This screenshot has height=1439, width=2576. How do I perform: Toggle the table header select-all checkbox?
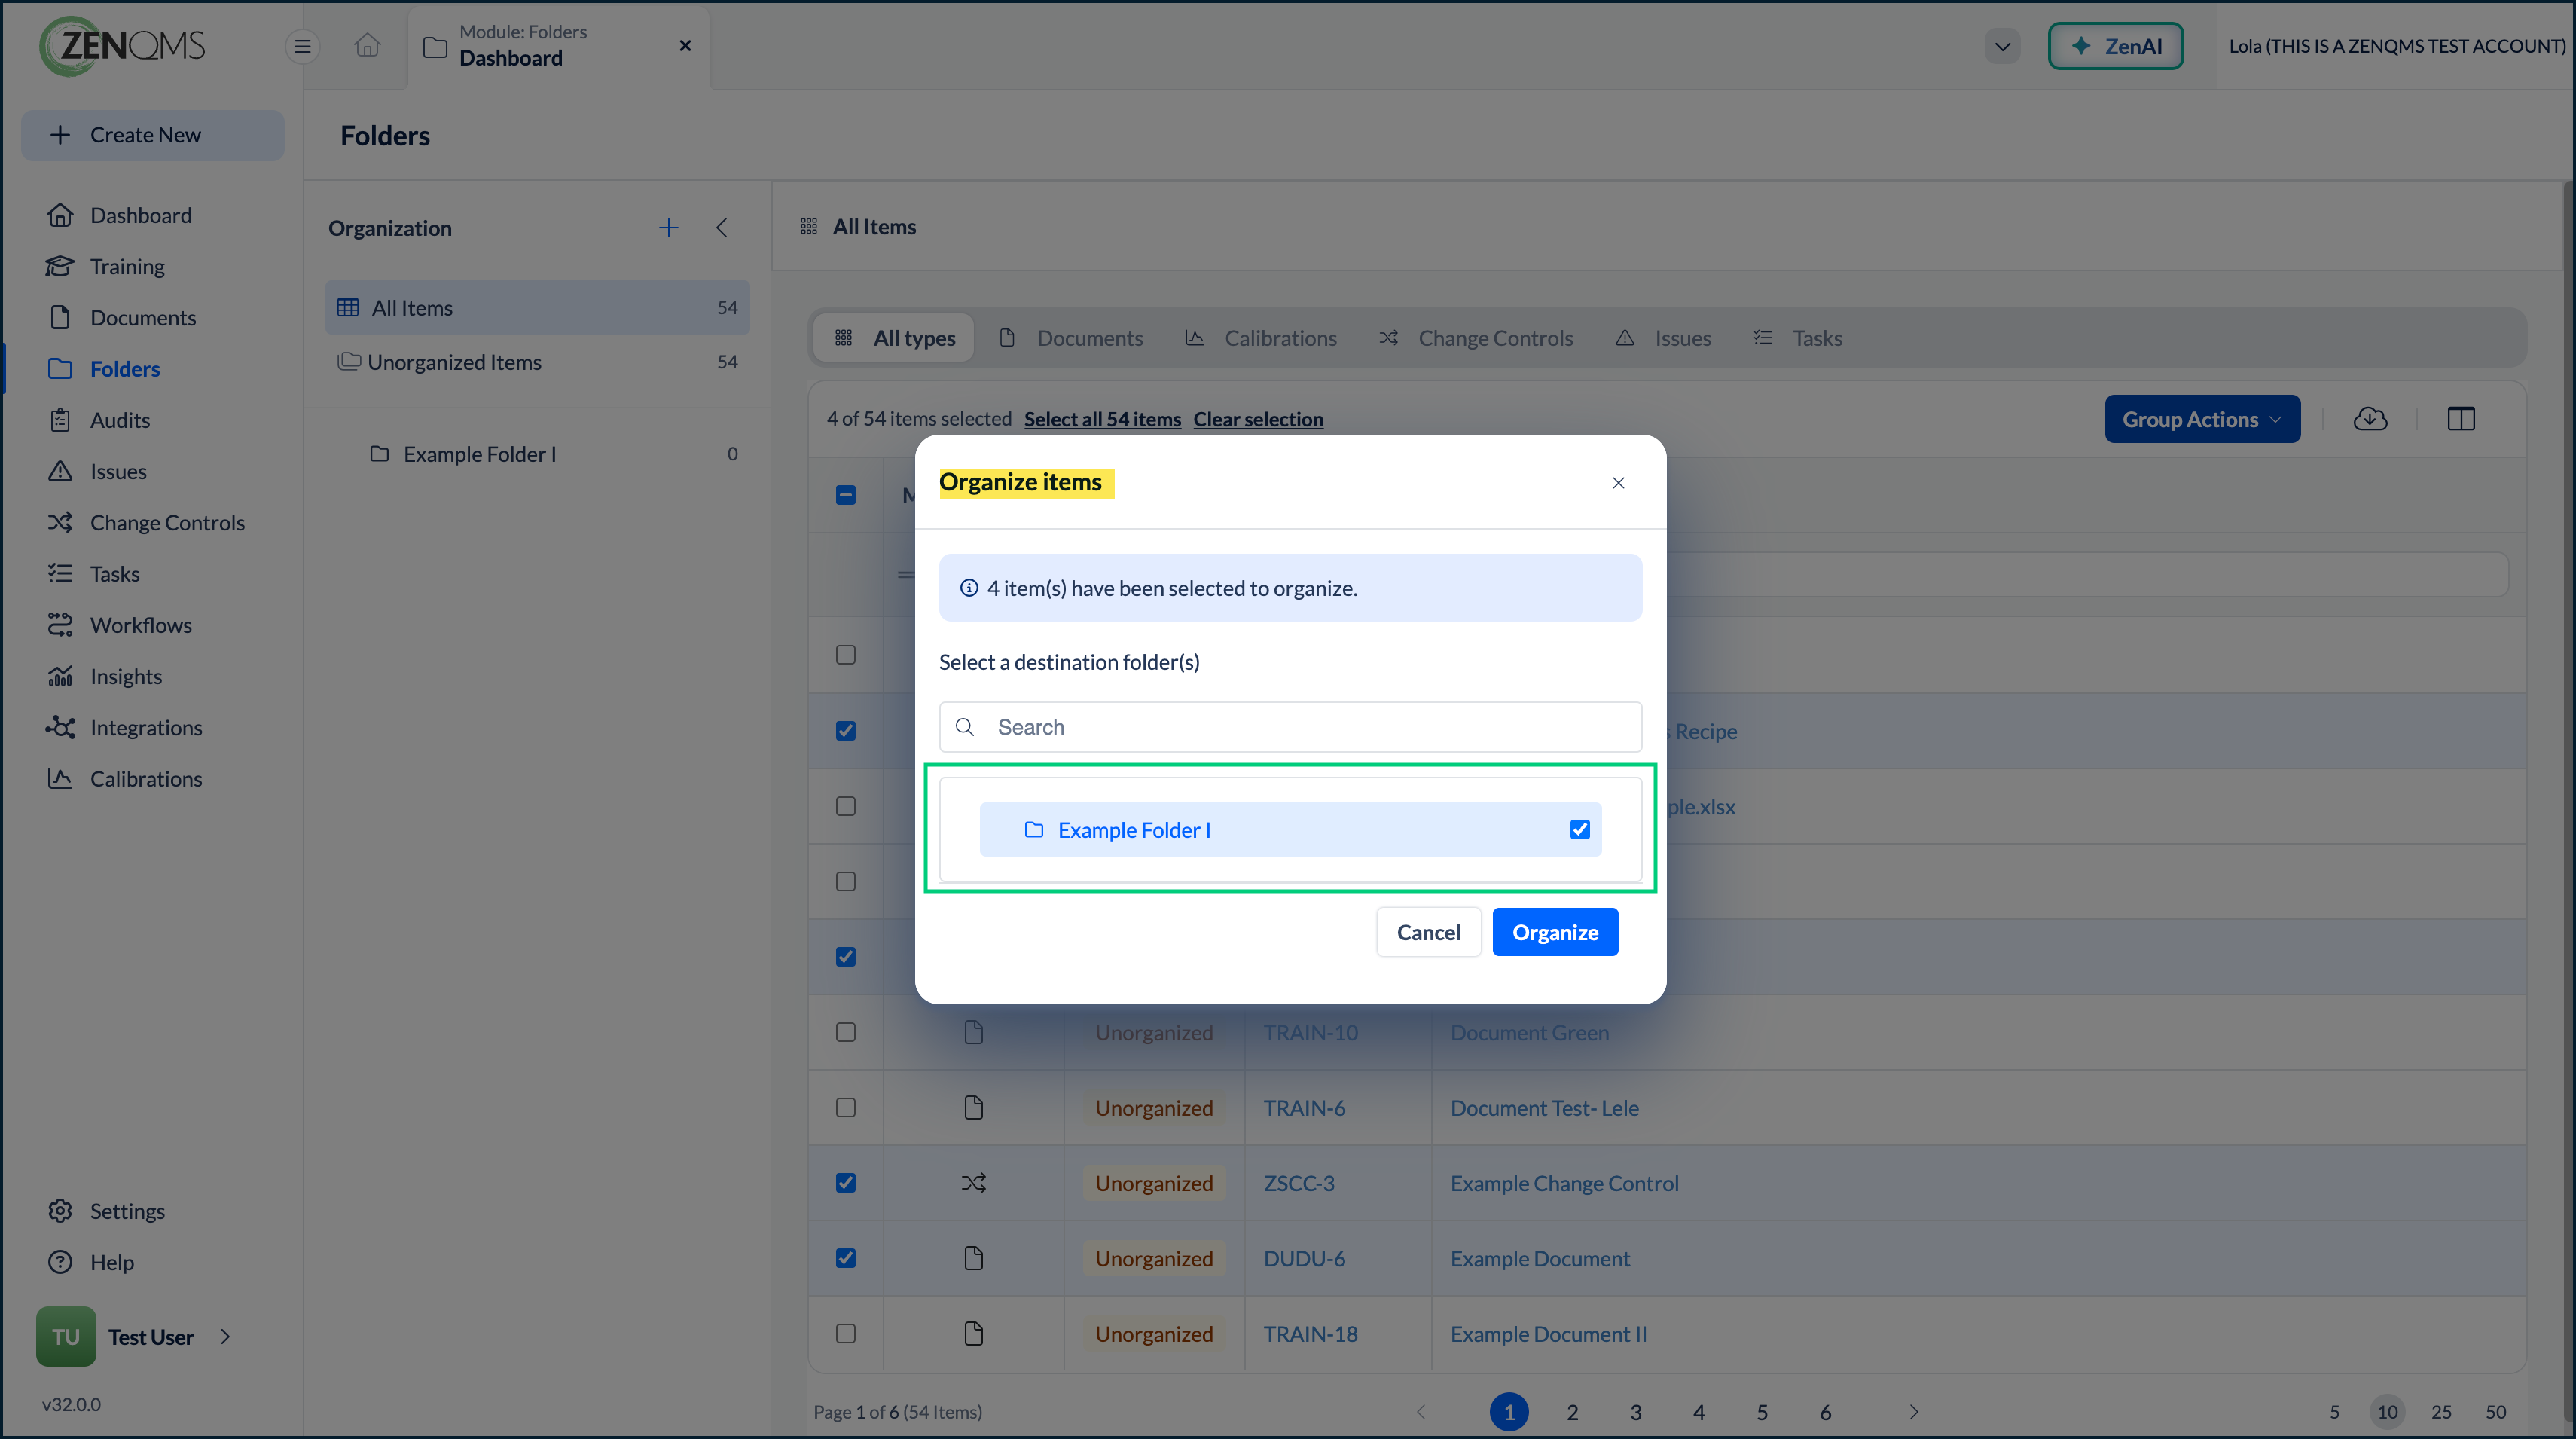(x=846, y=495)
